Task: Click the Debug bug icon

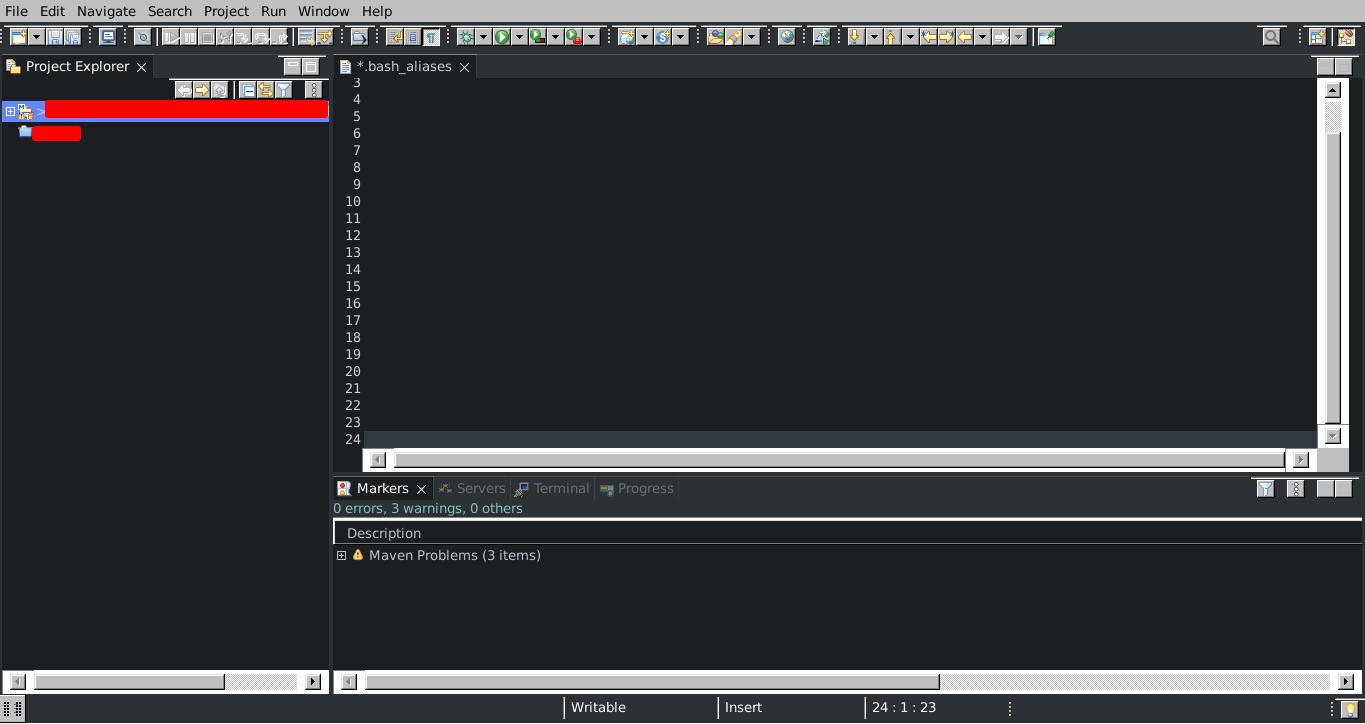Action: [x=466, y=37]
